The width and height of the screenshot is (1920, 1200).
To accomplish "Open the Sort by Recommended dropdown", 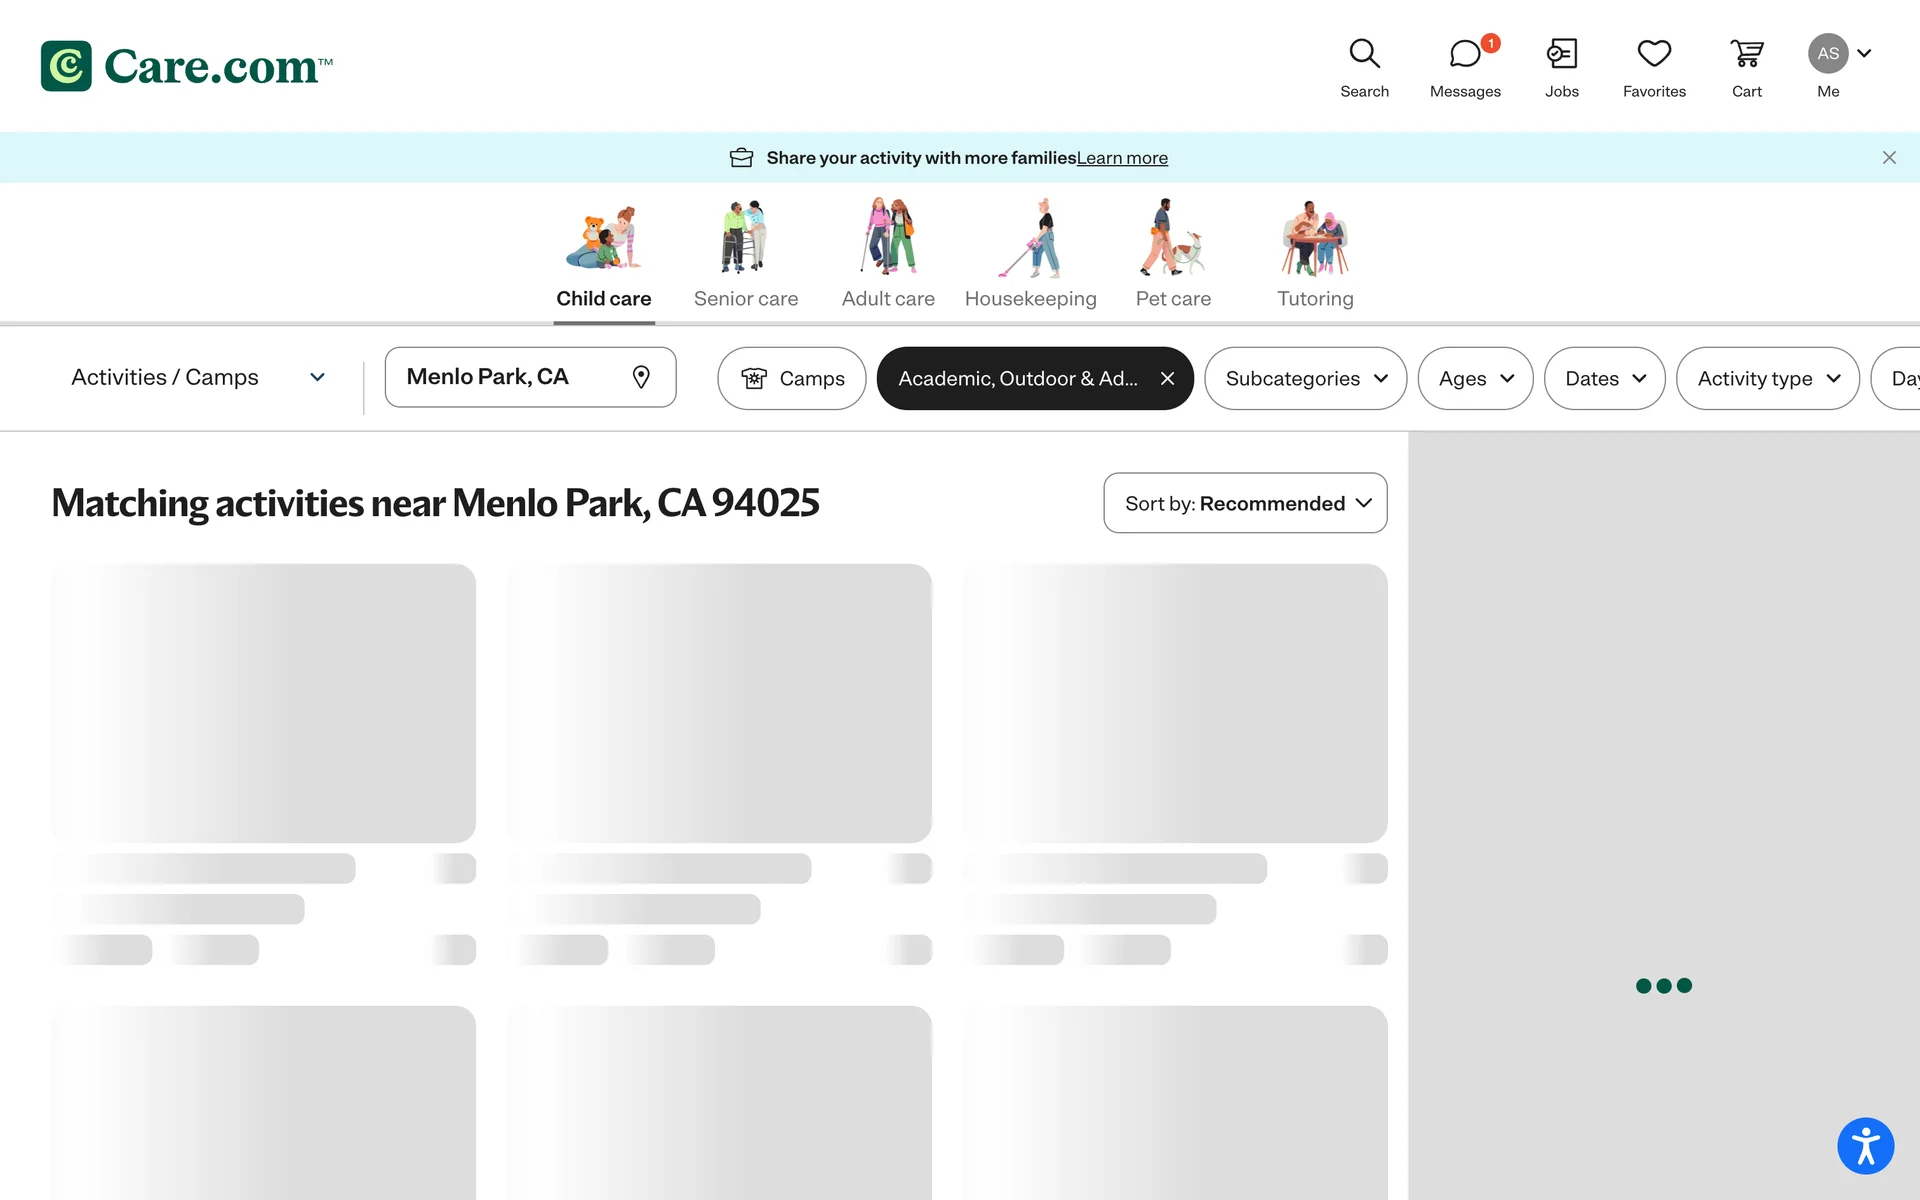I will 1245,503.
